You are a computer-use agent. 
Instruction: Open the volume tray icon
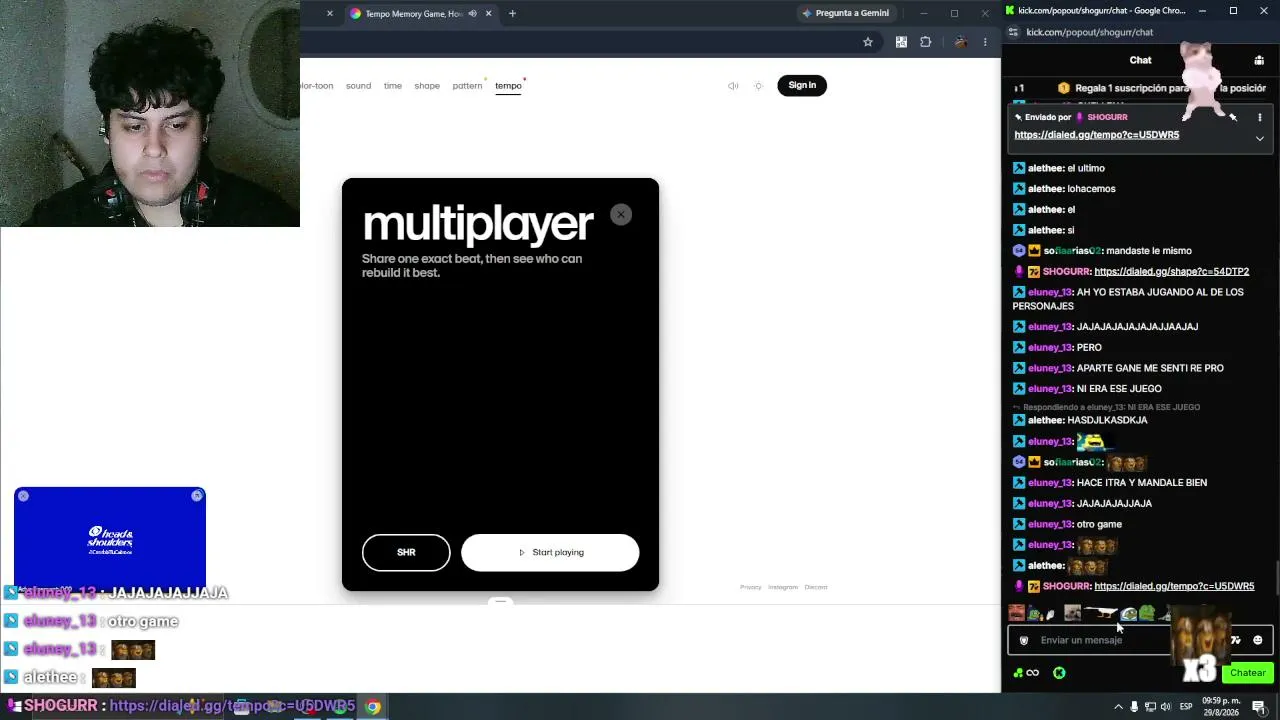[x=1166, y=707]
